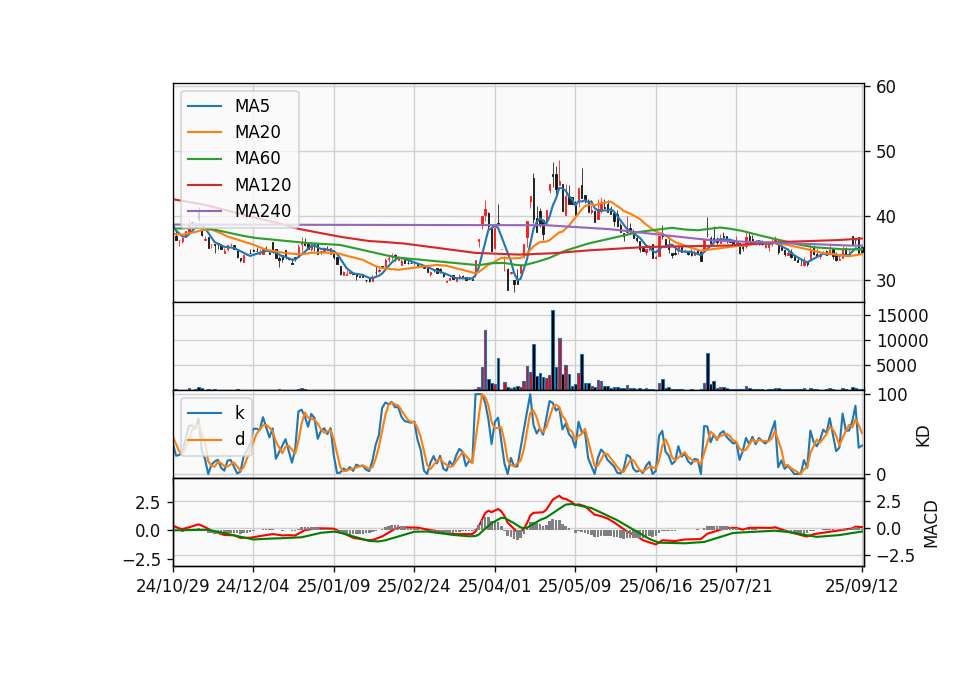The height and width of the screenshot is (690, 960).
Task: Click the purple MA240 legend line sample
Action: click(x=204, y=211)
